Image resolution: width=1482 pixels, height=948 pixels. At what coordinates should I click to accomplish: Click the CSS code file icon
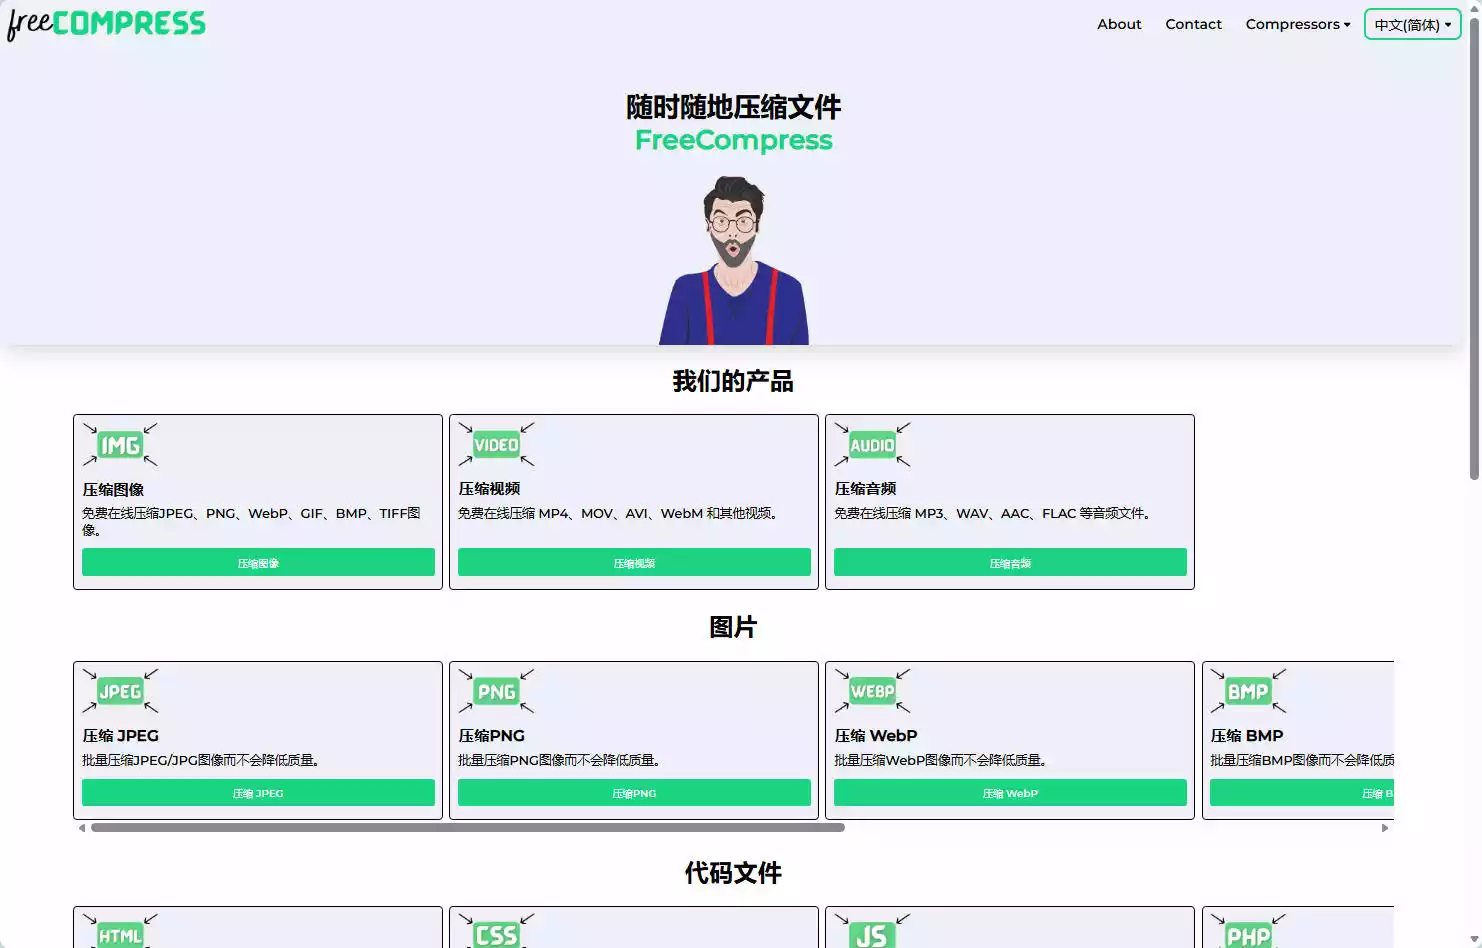(495, 935)
